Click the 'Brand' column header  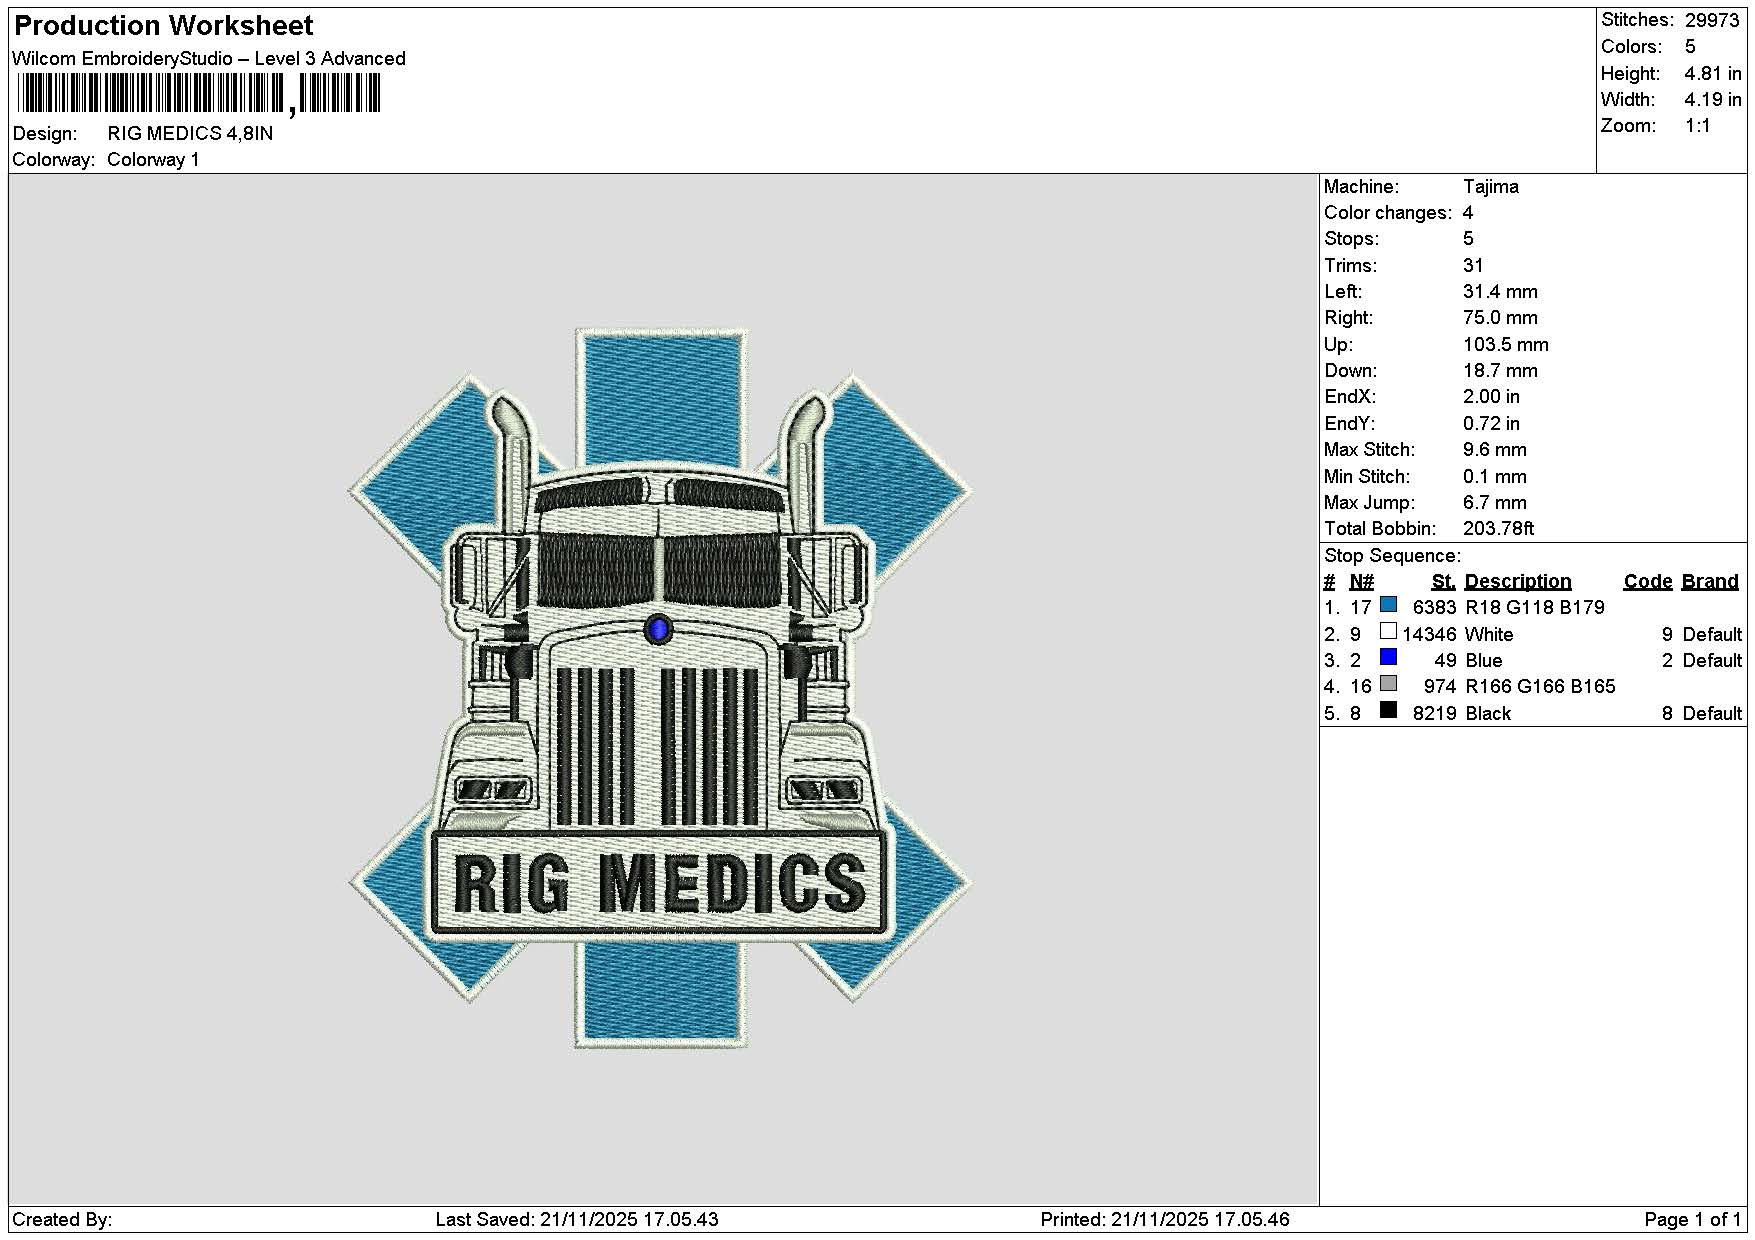[1710, 581]
